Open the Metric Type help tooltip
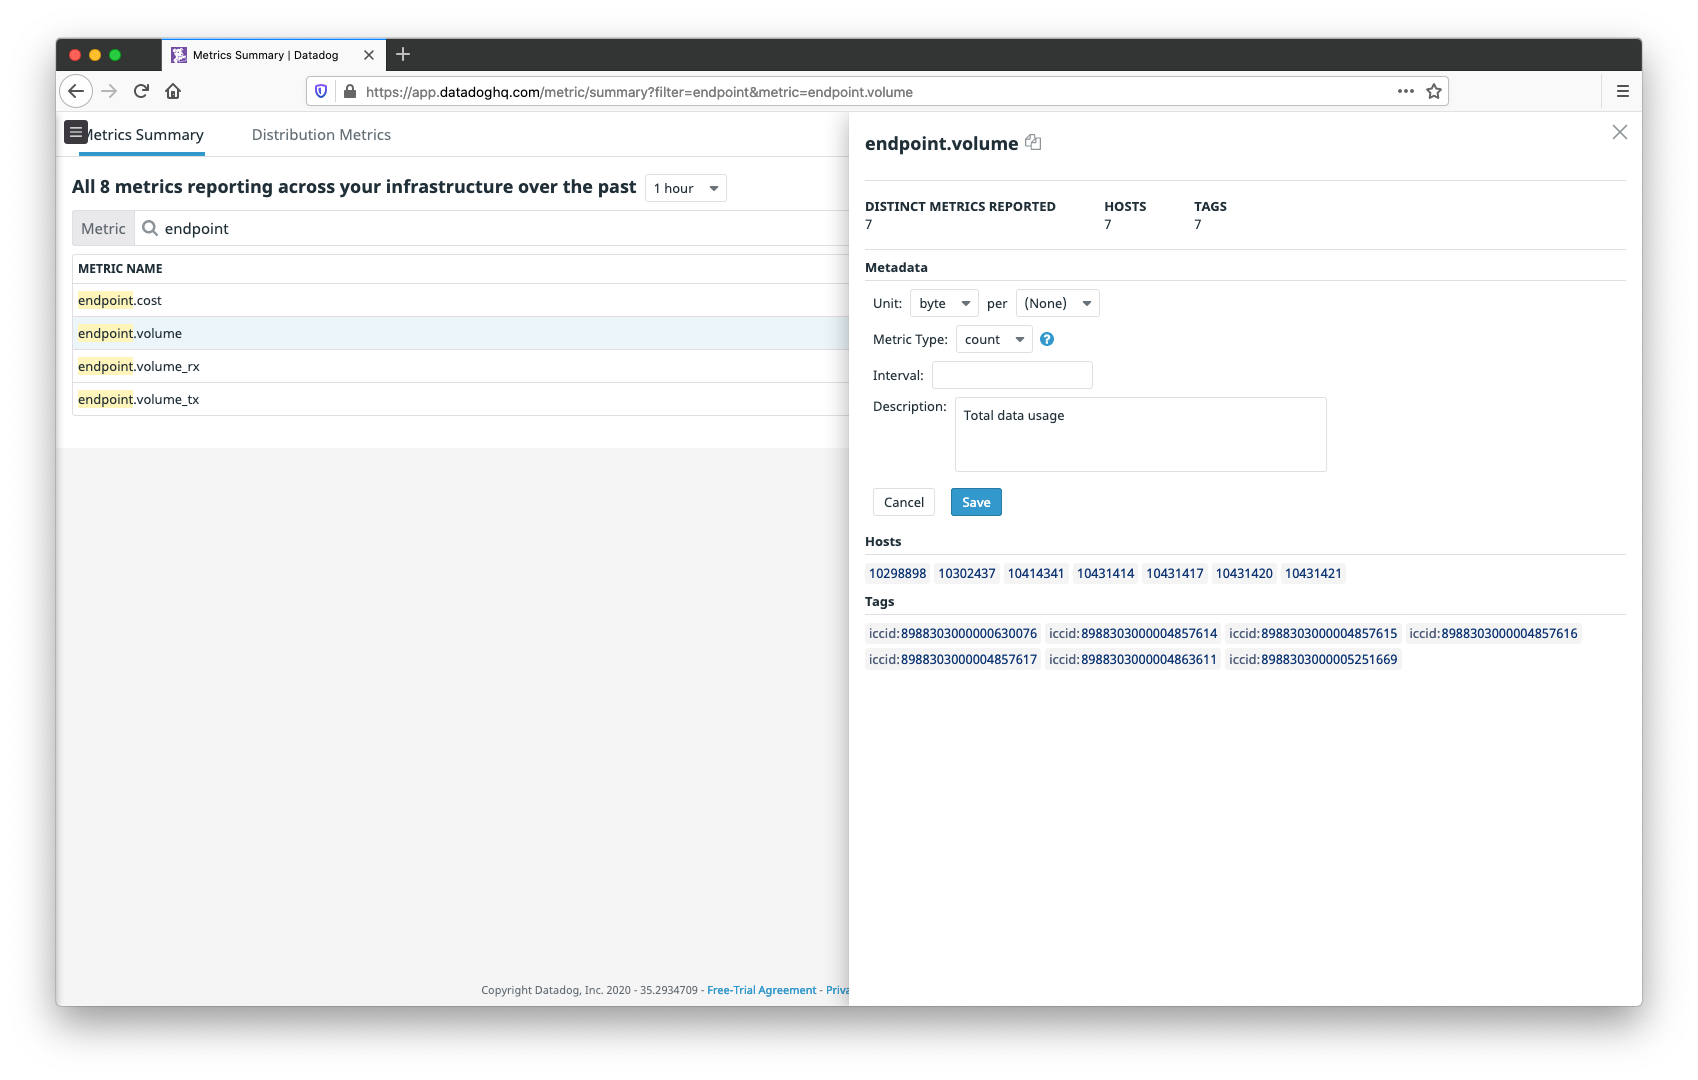1698x1080 pixels. click(1046, 339)
